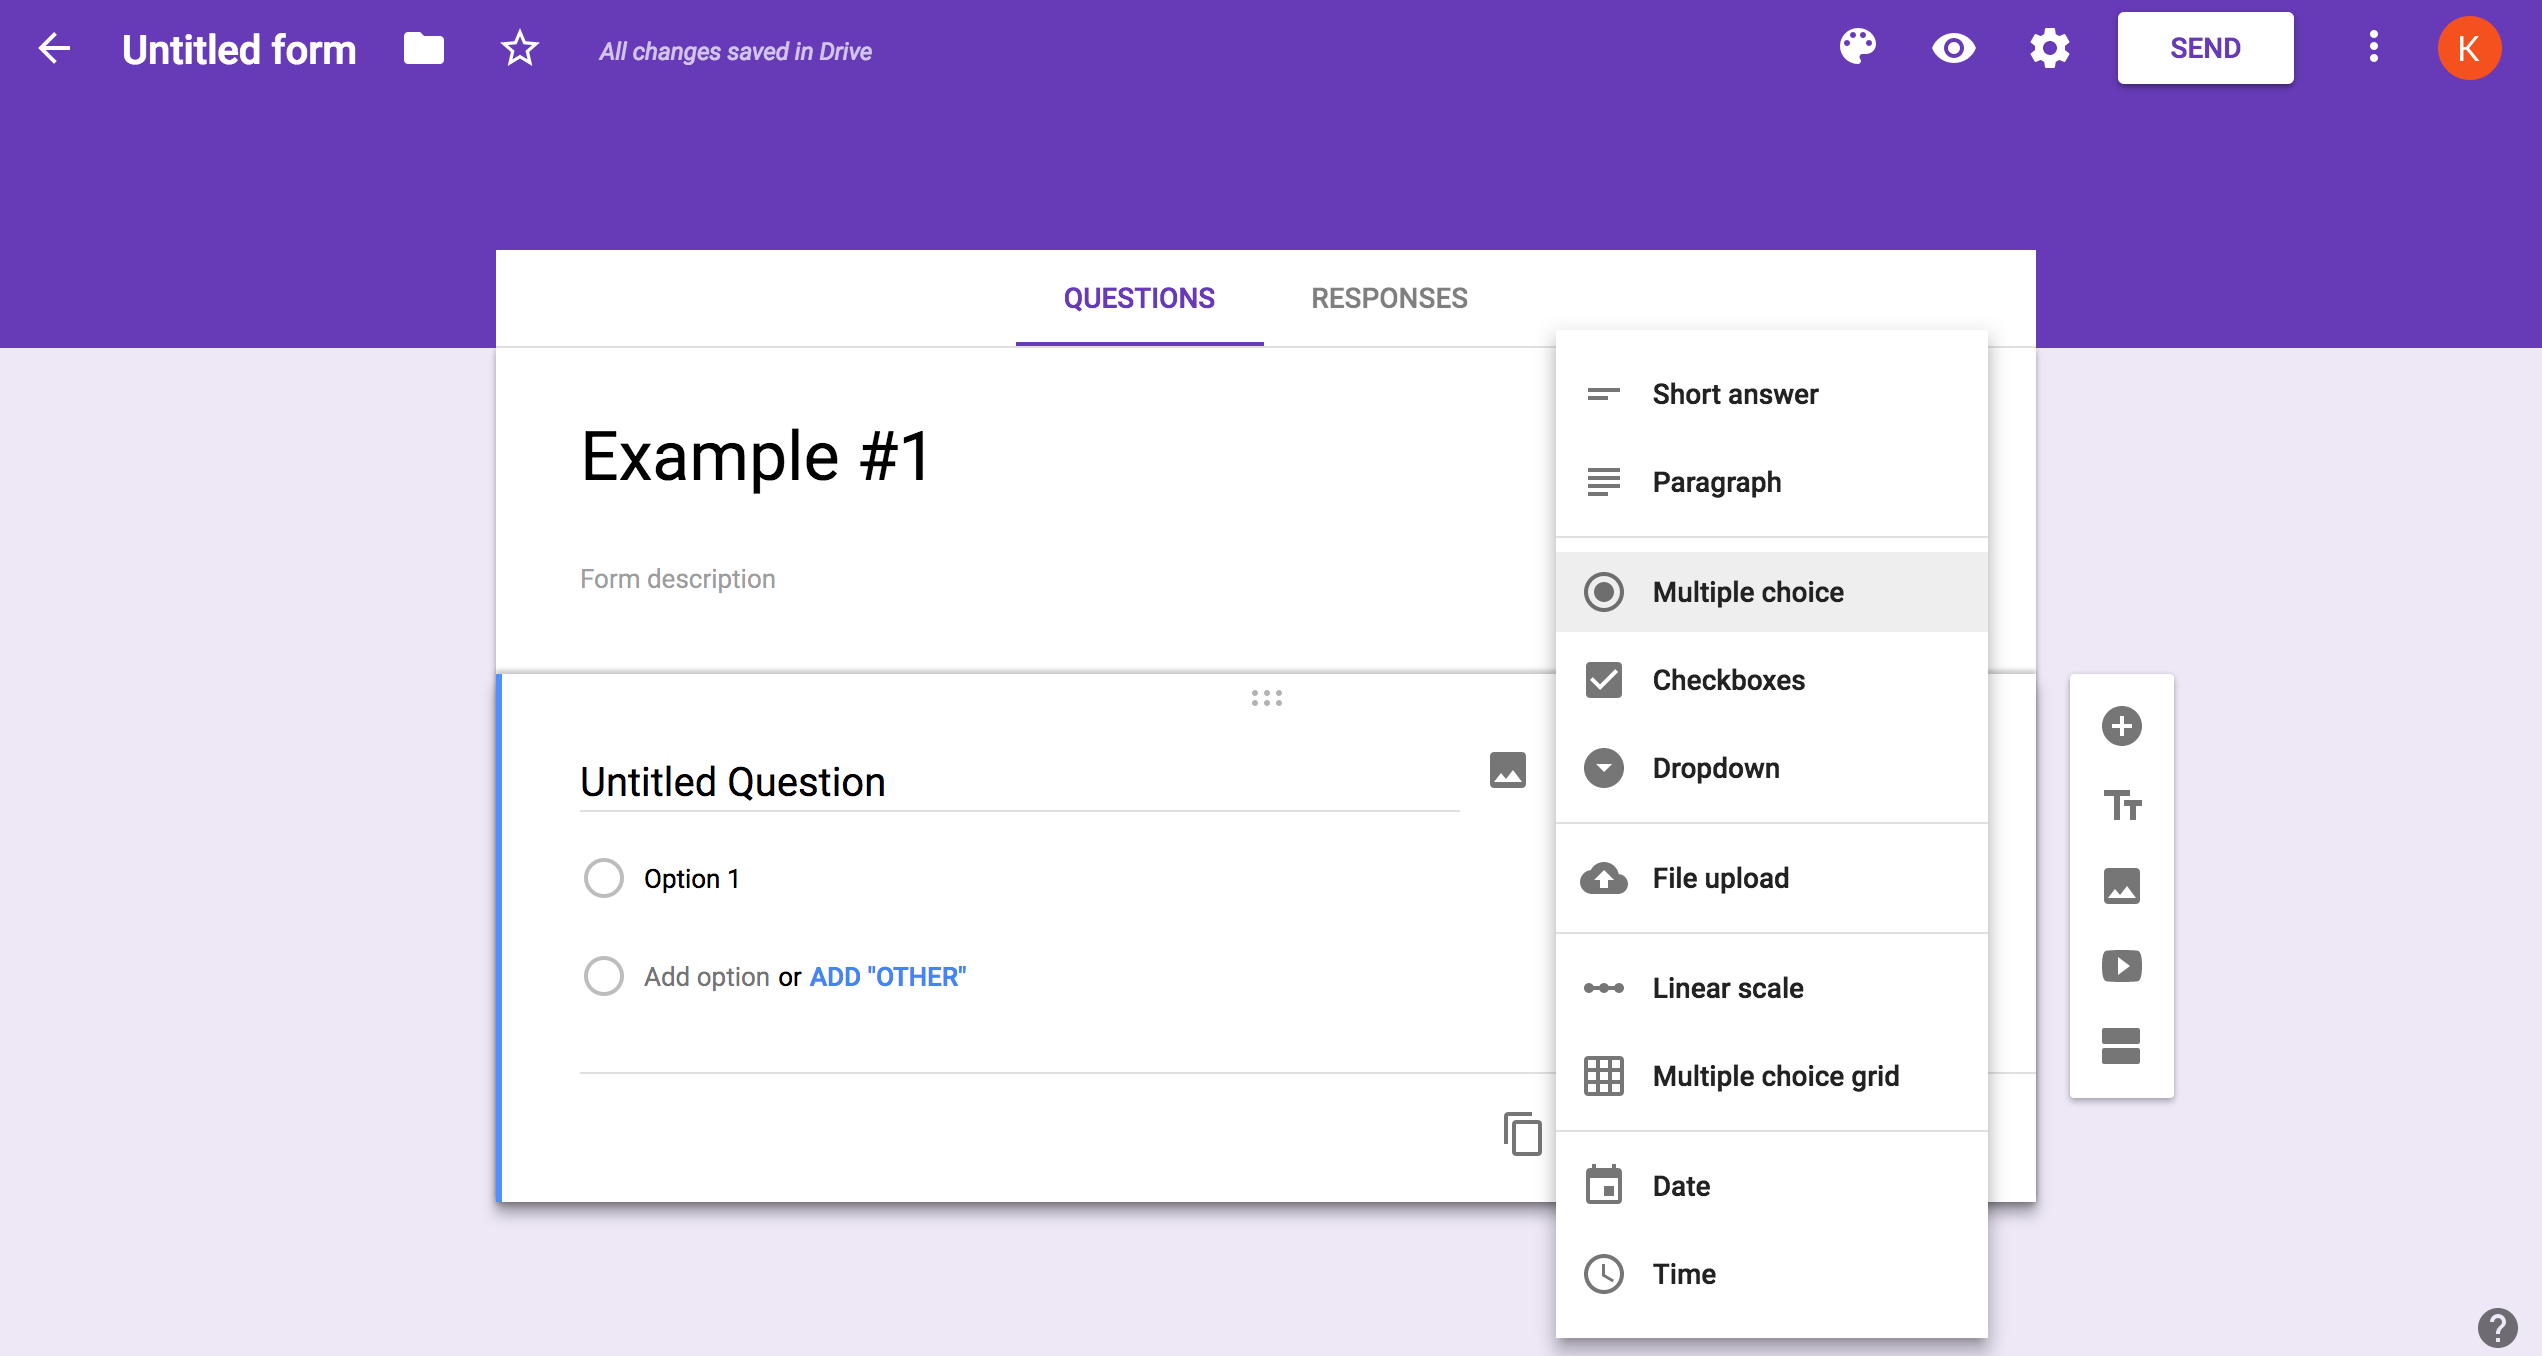Image resolution: width=2542 pixels, height=1356 pixels.
Task: Choose Paragraph question type
Action: tap(1772, 482)
